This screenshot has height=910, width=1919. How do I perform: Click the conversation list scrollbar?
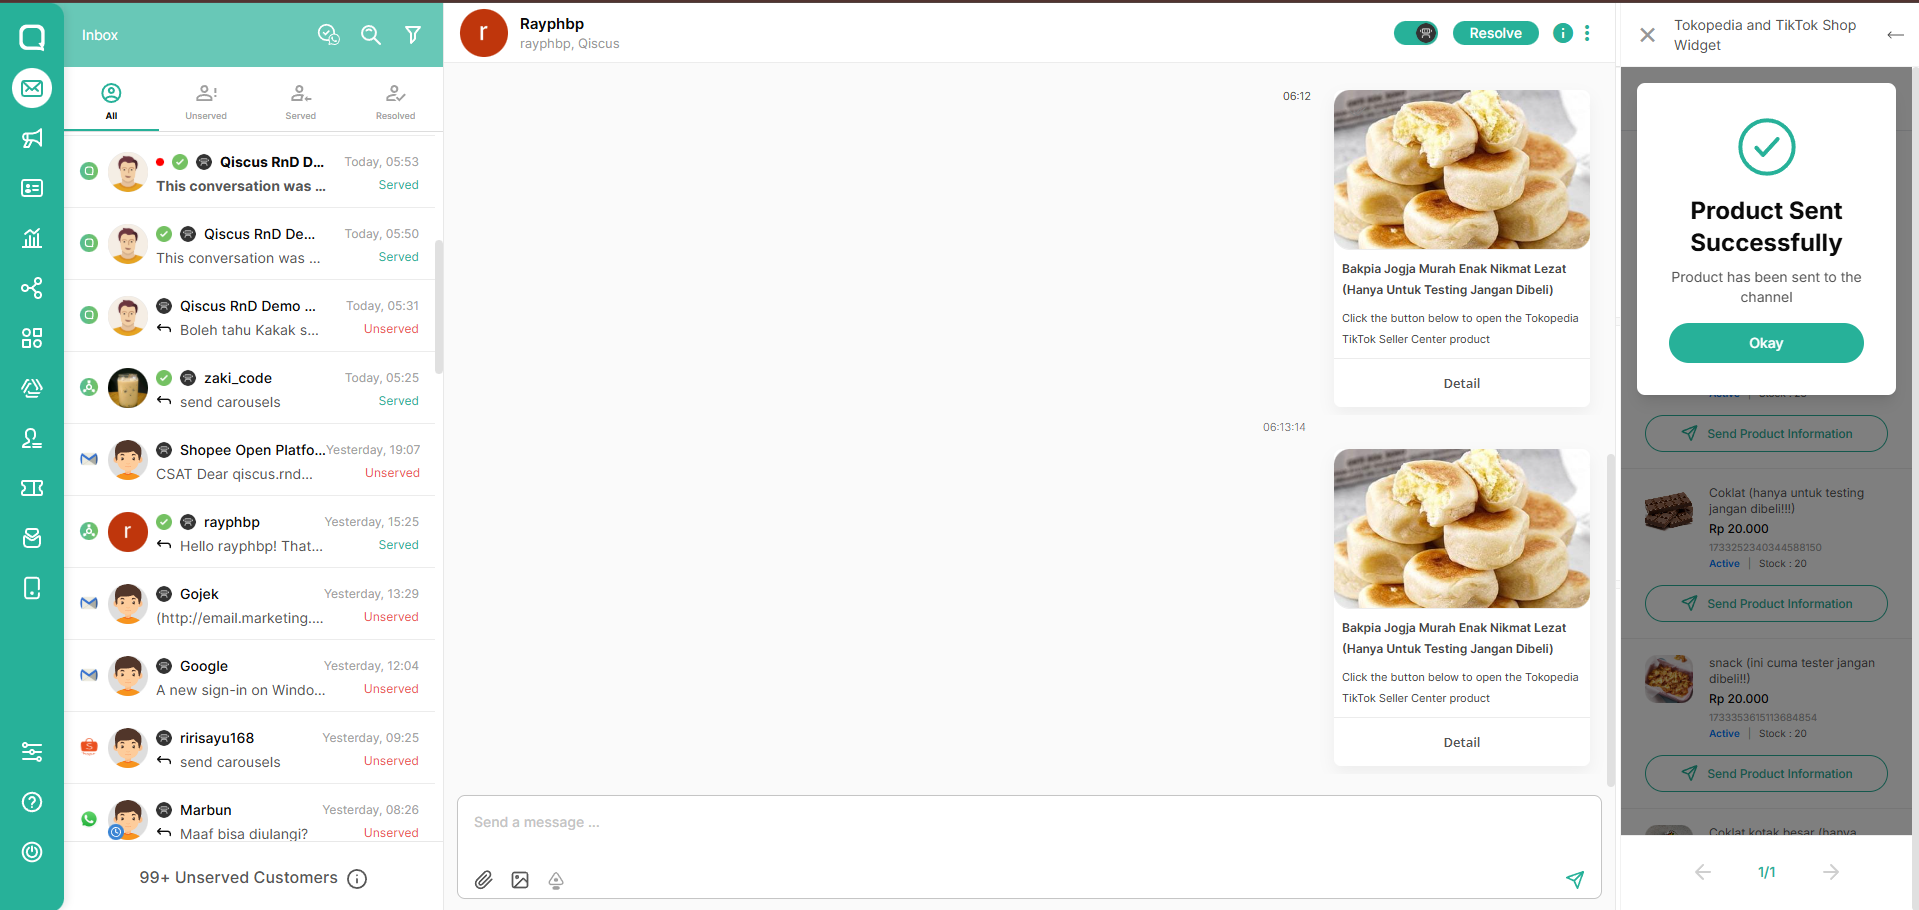pos(439,305)
